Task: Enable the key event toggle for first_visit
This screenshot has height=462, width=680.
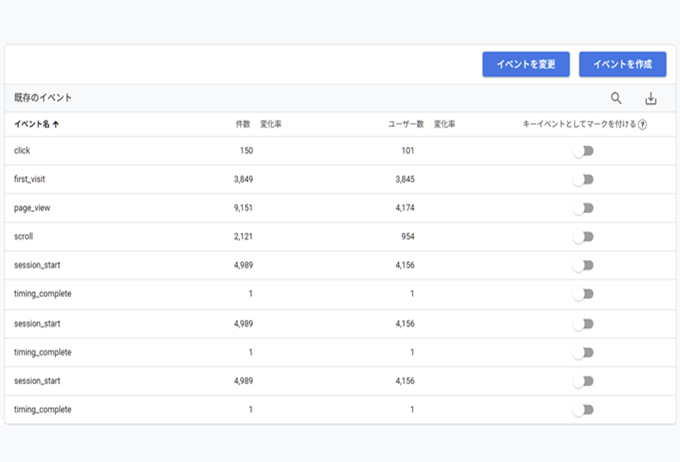Action: coord(583,180)
